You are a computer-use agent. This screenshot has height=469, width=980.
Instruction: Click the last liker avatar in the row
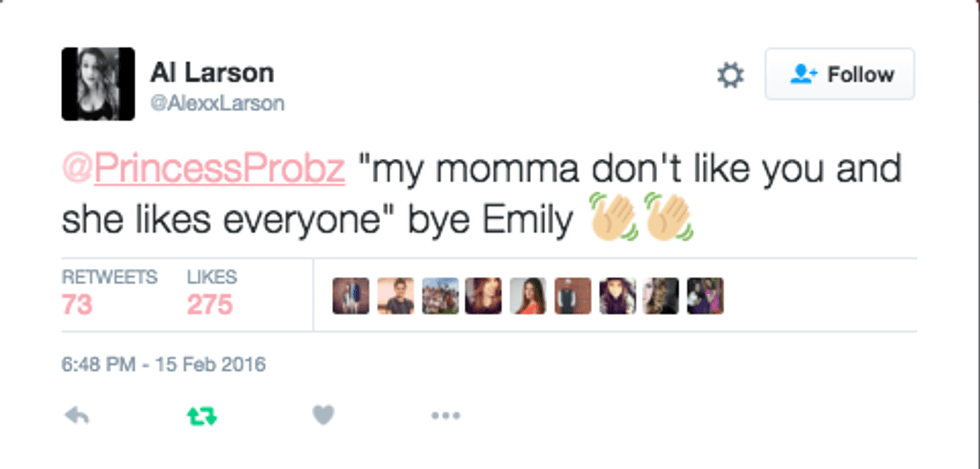coord(705,296)
